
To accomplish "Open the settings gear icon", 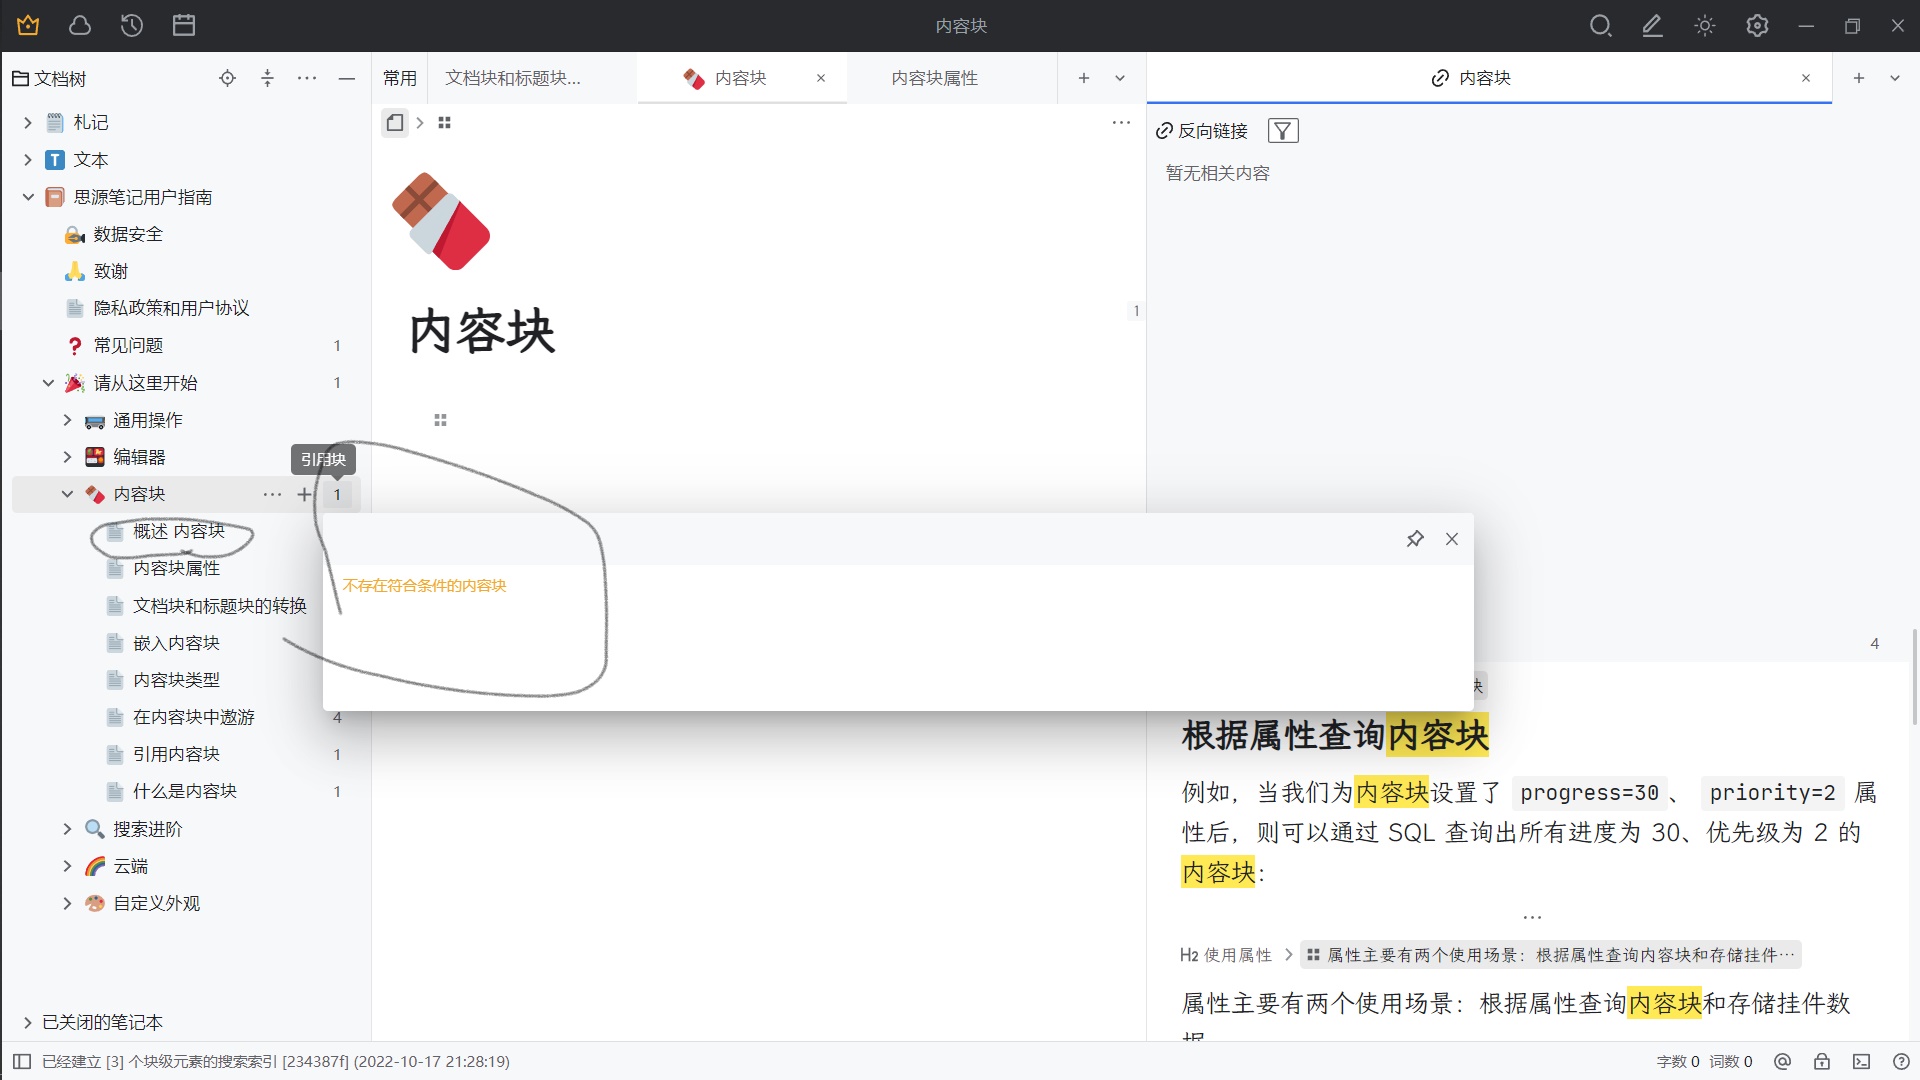I will pos(1757,26).
